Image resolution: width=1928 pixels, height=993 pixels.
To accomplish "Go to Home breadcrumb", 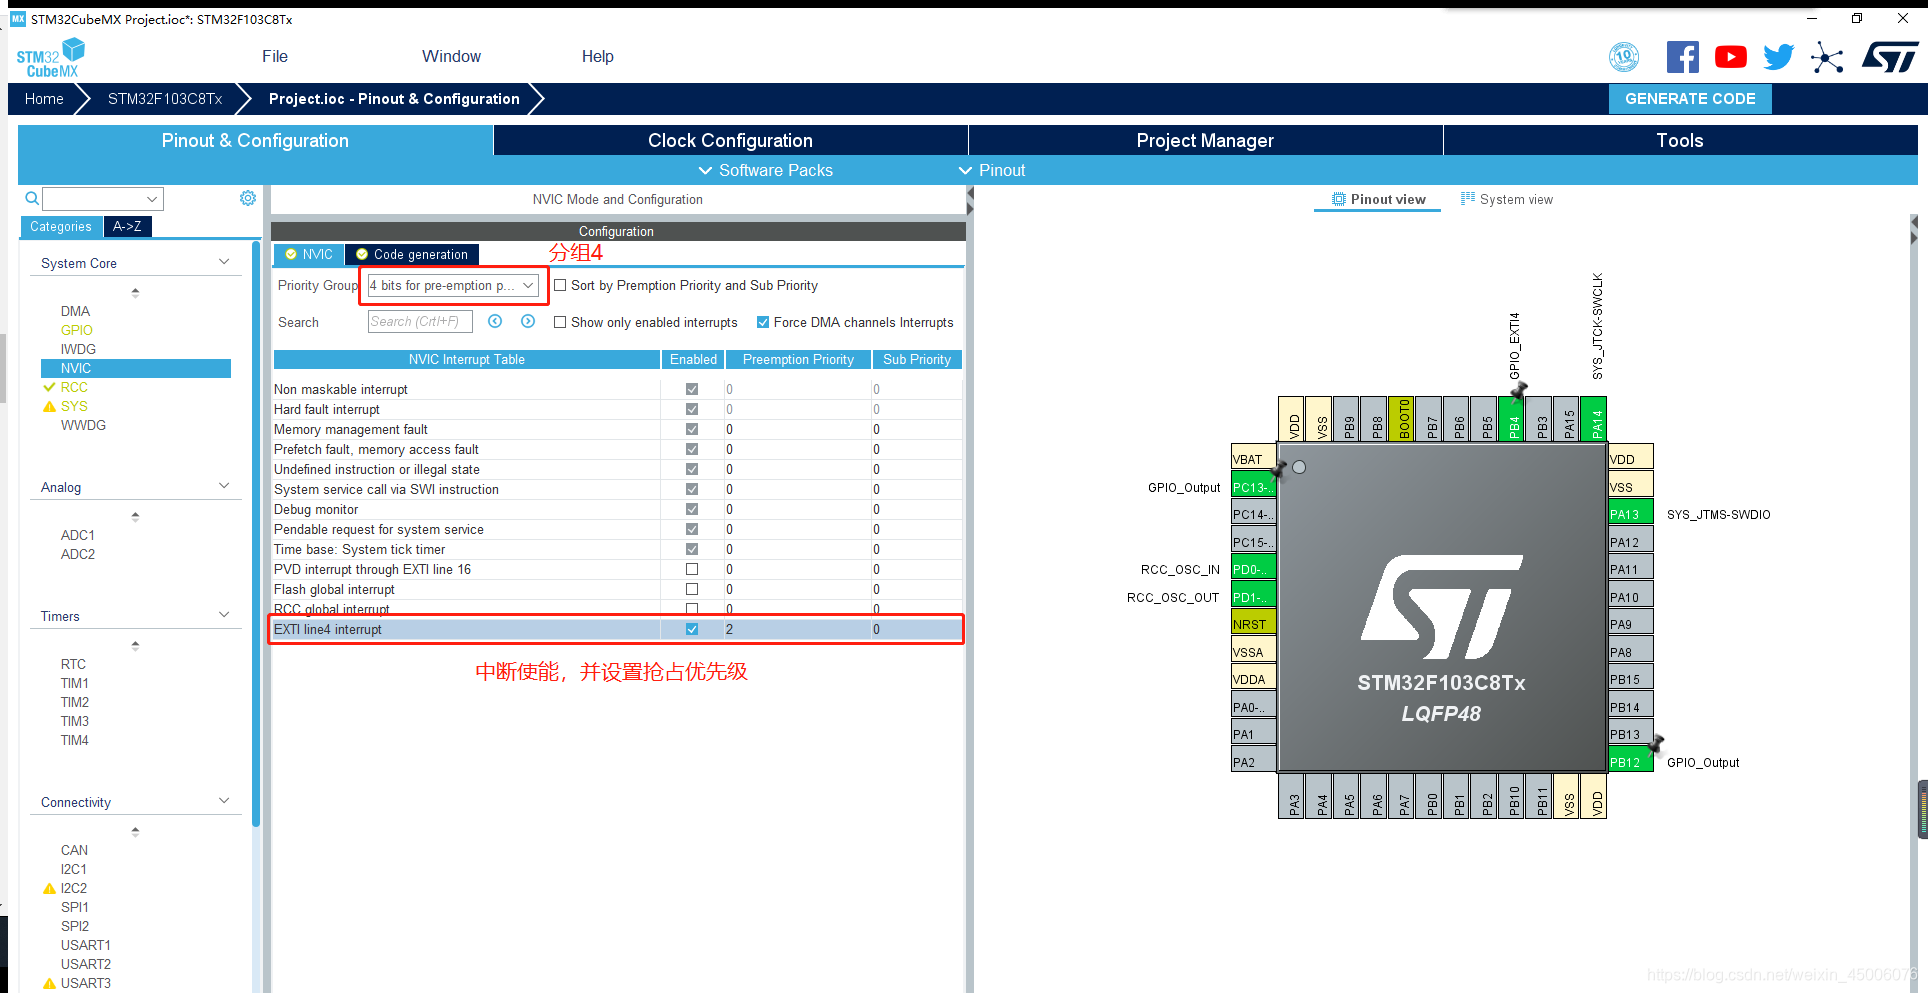I will [44, 99].
